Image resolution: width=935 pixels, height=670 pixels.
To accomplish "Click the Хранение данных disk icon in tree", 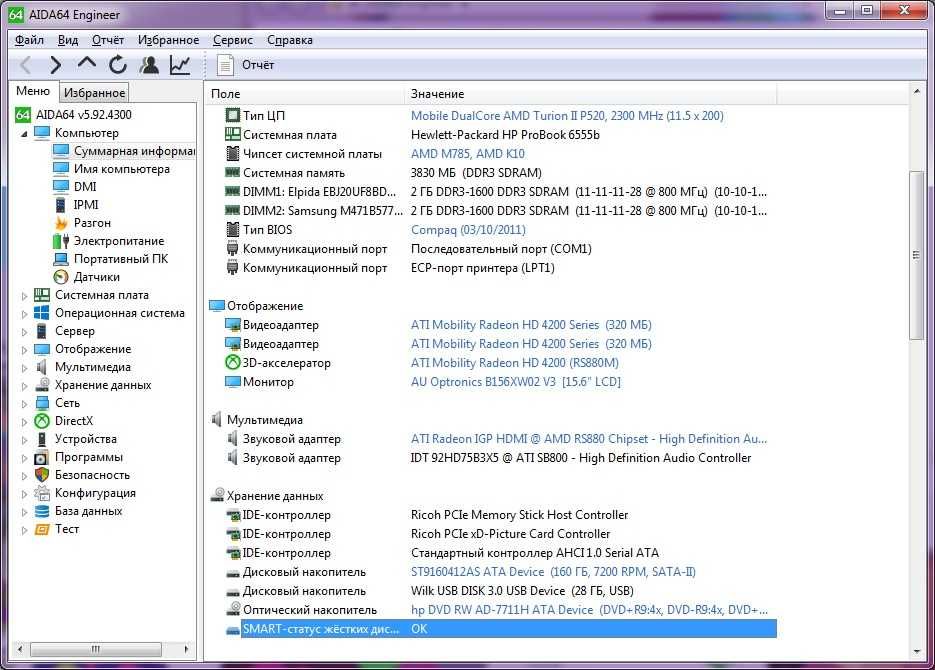I will coord(42,384).
